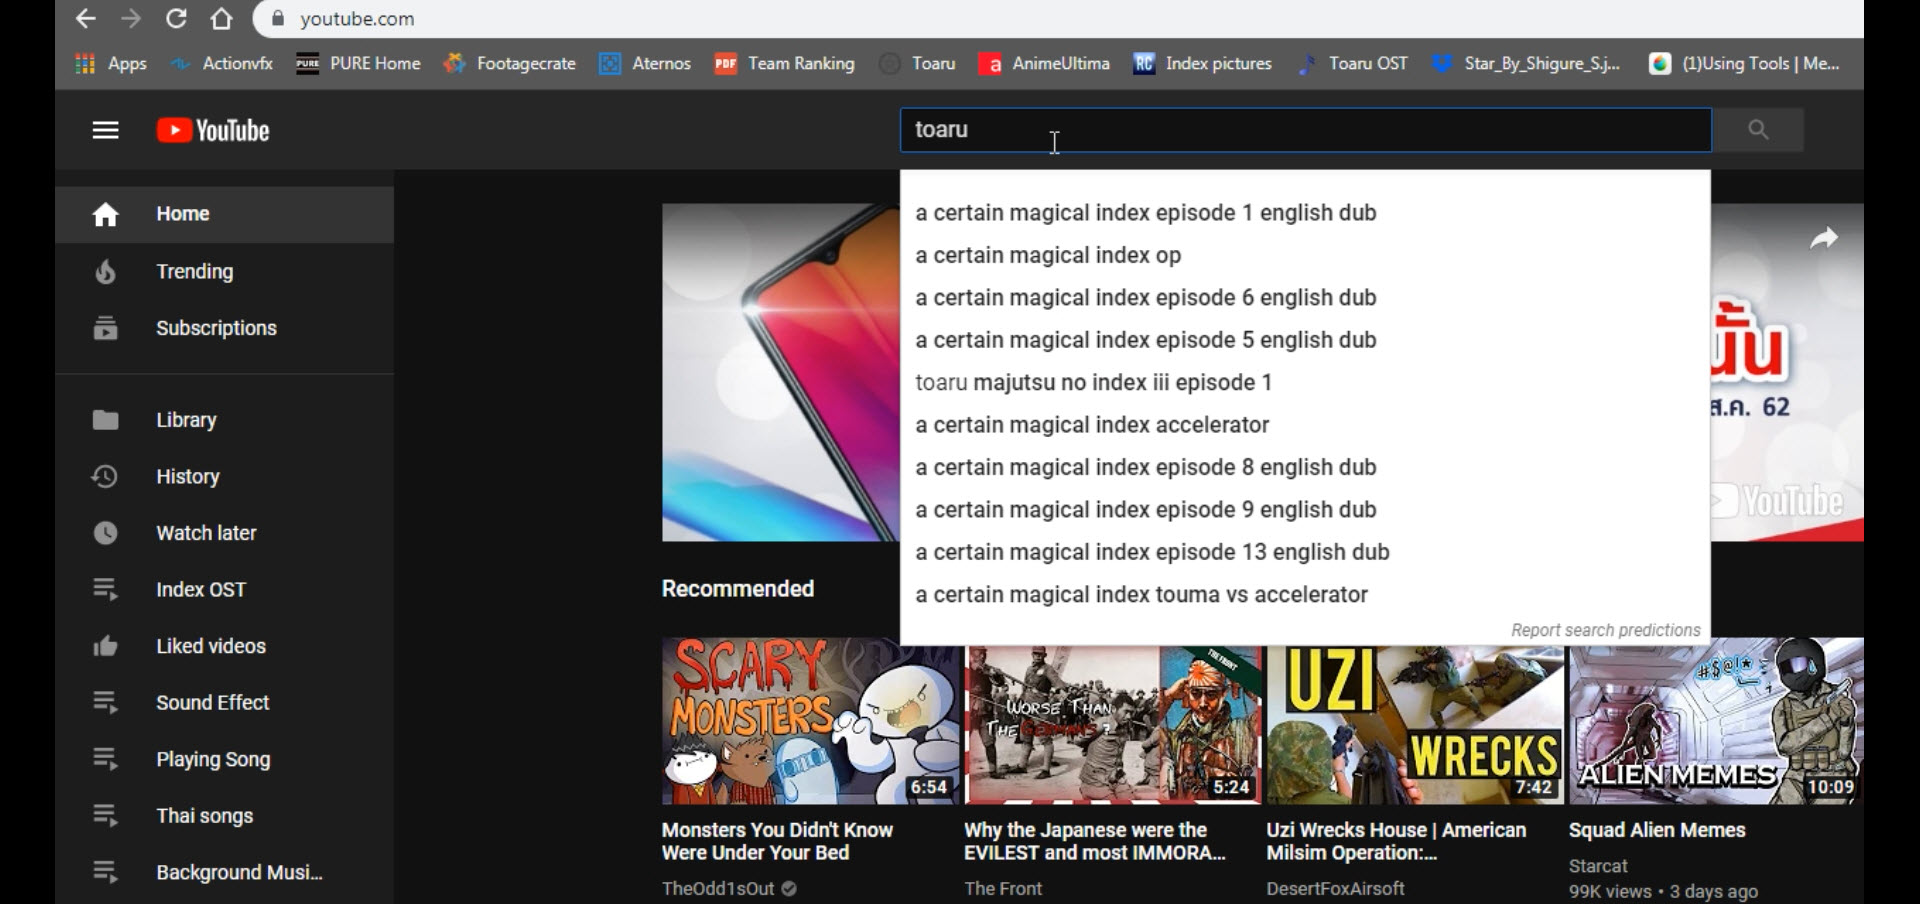This screenshot has width=1920, height=904.
Task: Open Watch later sidebar label
Action: click(x=206, y=533)
